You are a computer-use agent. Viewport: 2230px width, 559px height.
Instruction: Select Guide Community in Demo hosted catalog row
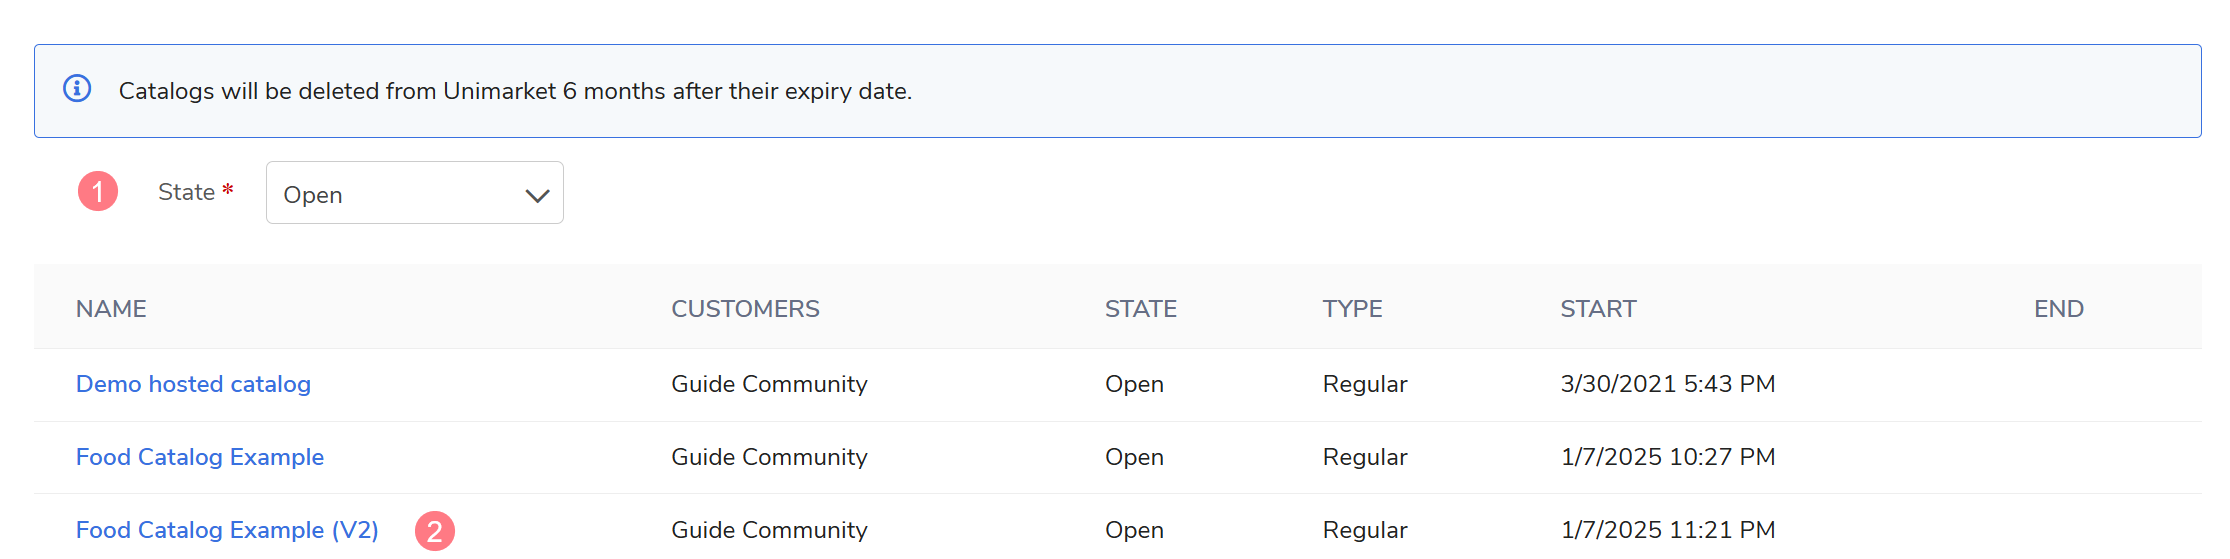tap(769, 384)
